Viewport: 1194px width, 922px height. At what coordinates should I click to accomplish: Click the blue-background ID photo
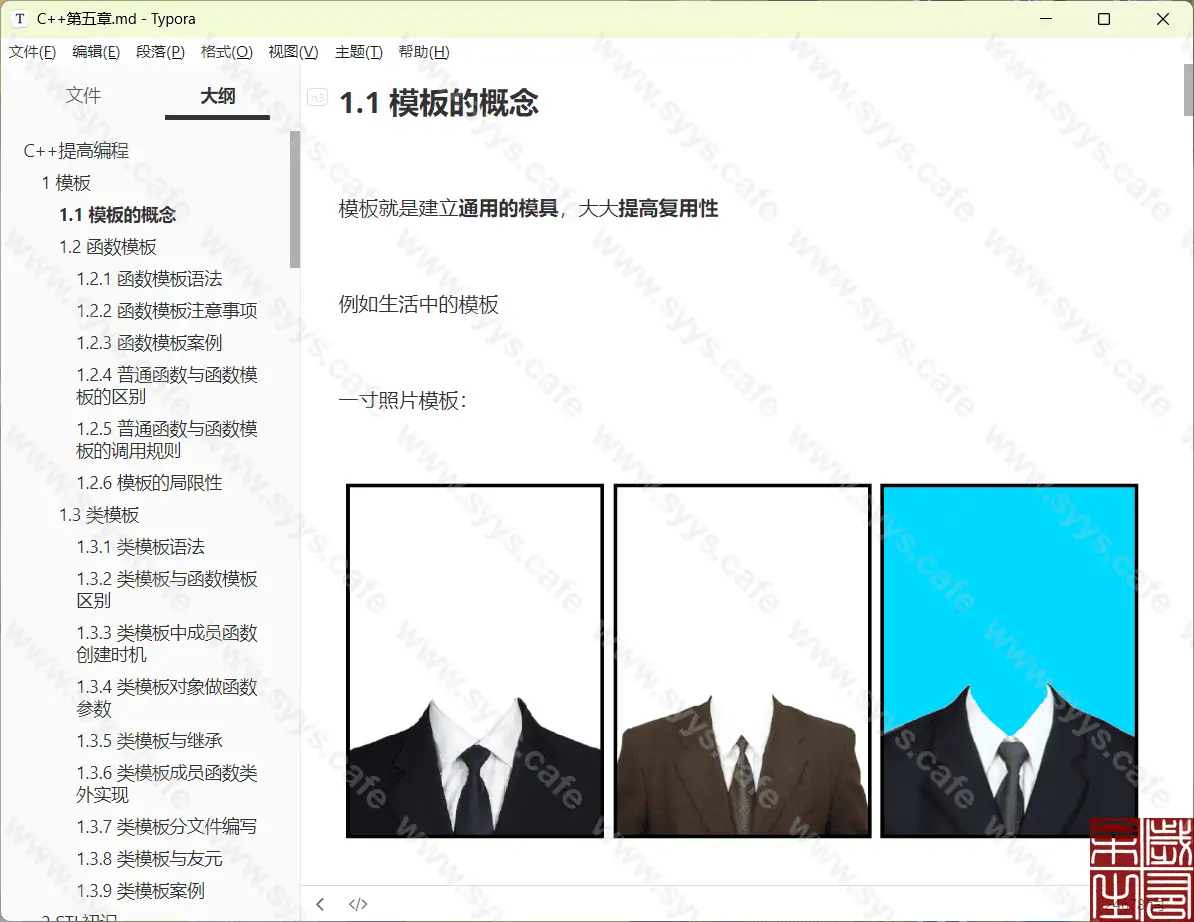(x=1008, y=660)
